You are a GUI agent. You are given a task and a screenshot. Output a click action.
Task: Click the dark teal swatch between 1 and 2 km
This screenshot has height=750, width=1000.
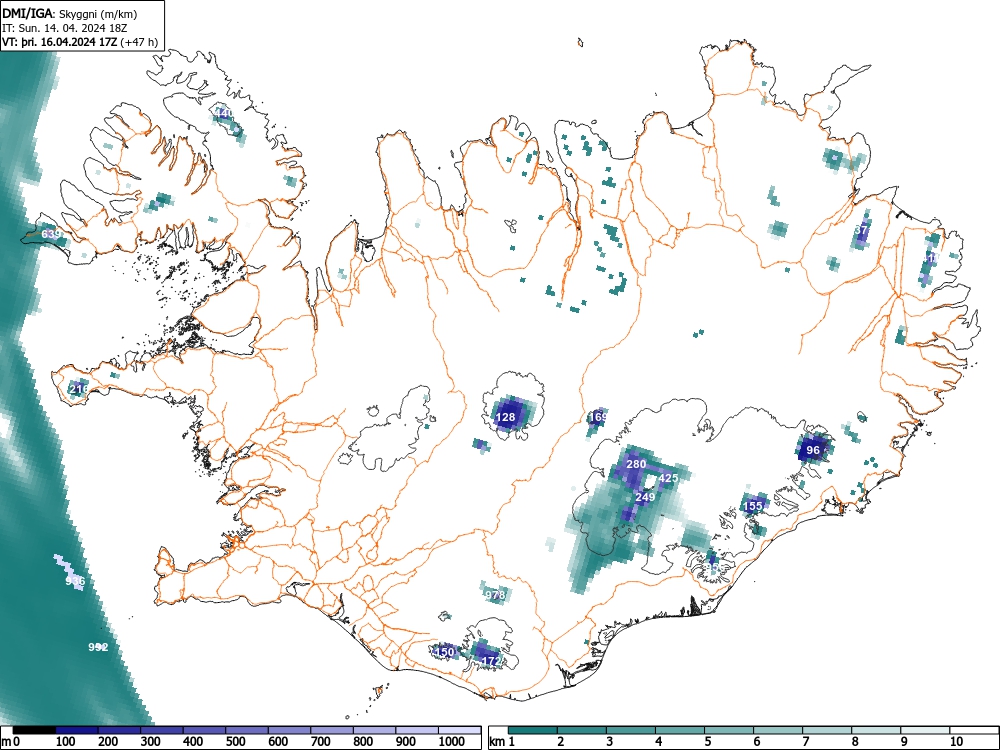click(533, 730)
